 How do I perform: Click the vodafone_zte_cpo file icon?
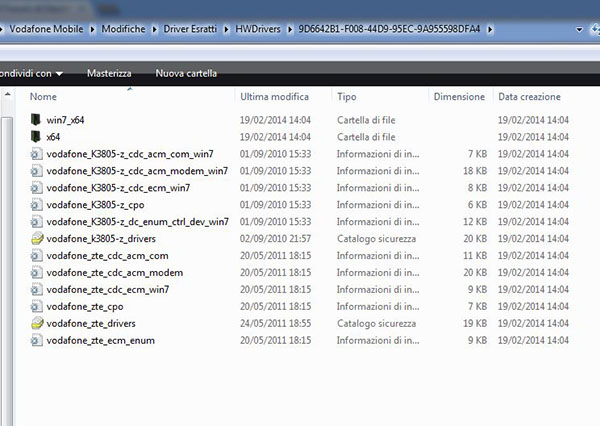[37, 307]
